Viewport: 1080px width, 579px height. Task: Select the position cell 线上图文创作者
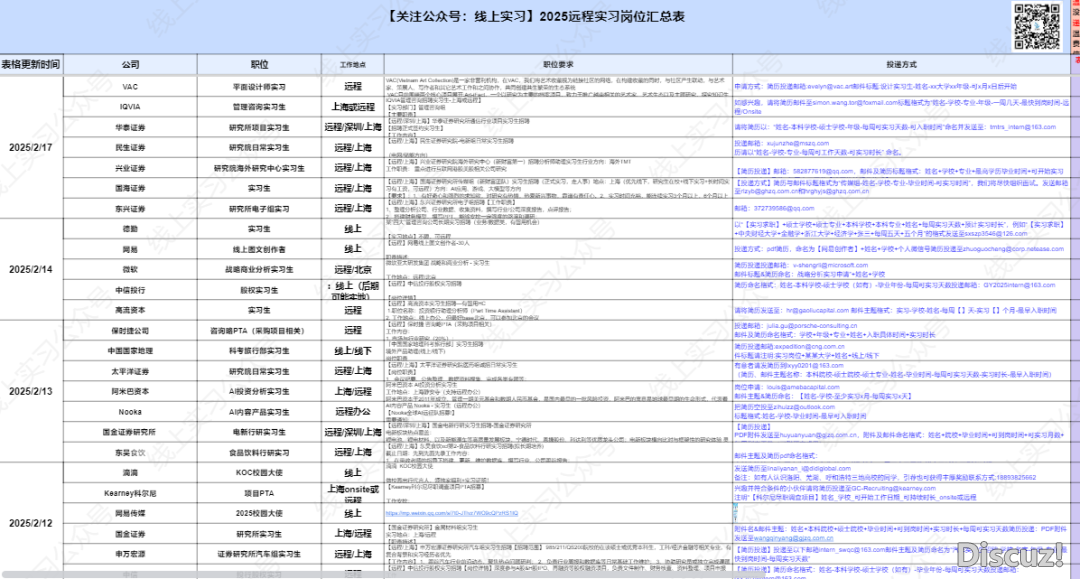point(259,249)
